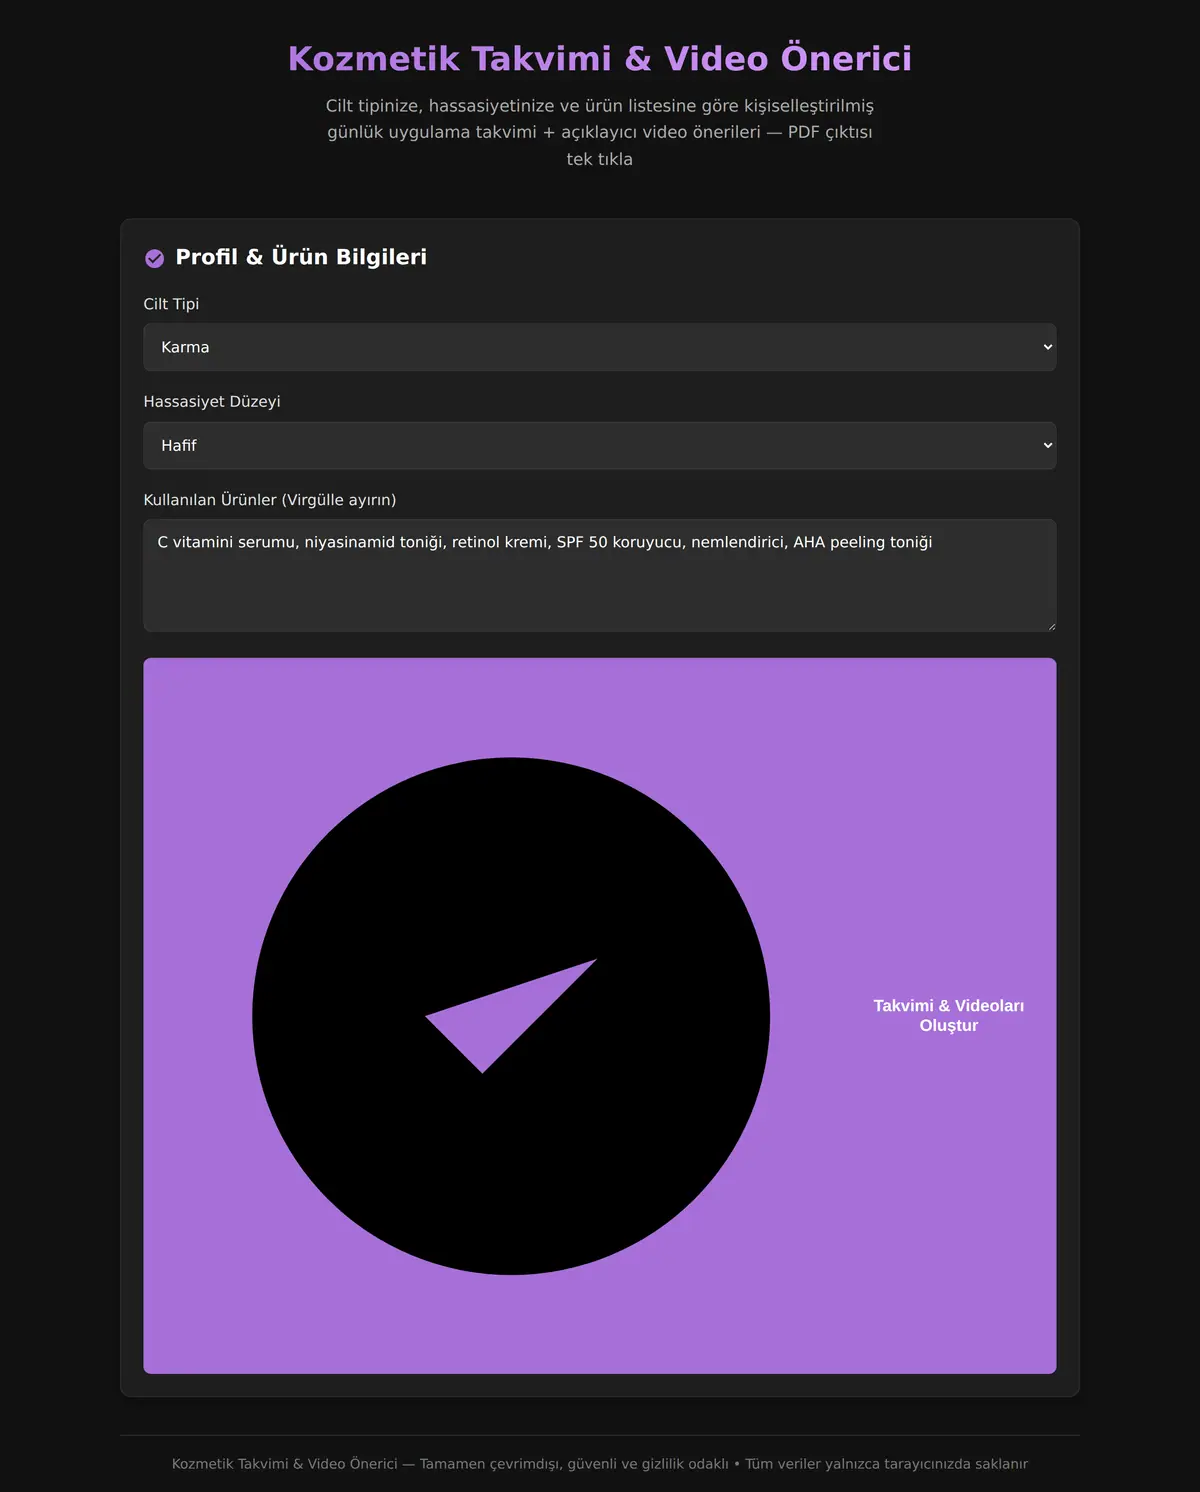Click the subtitle paragraph beginning with Cilt tipinize
The height and width of the screenshot is (1492, 1200).
(x=600, y=132)
